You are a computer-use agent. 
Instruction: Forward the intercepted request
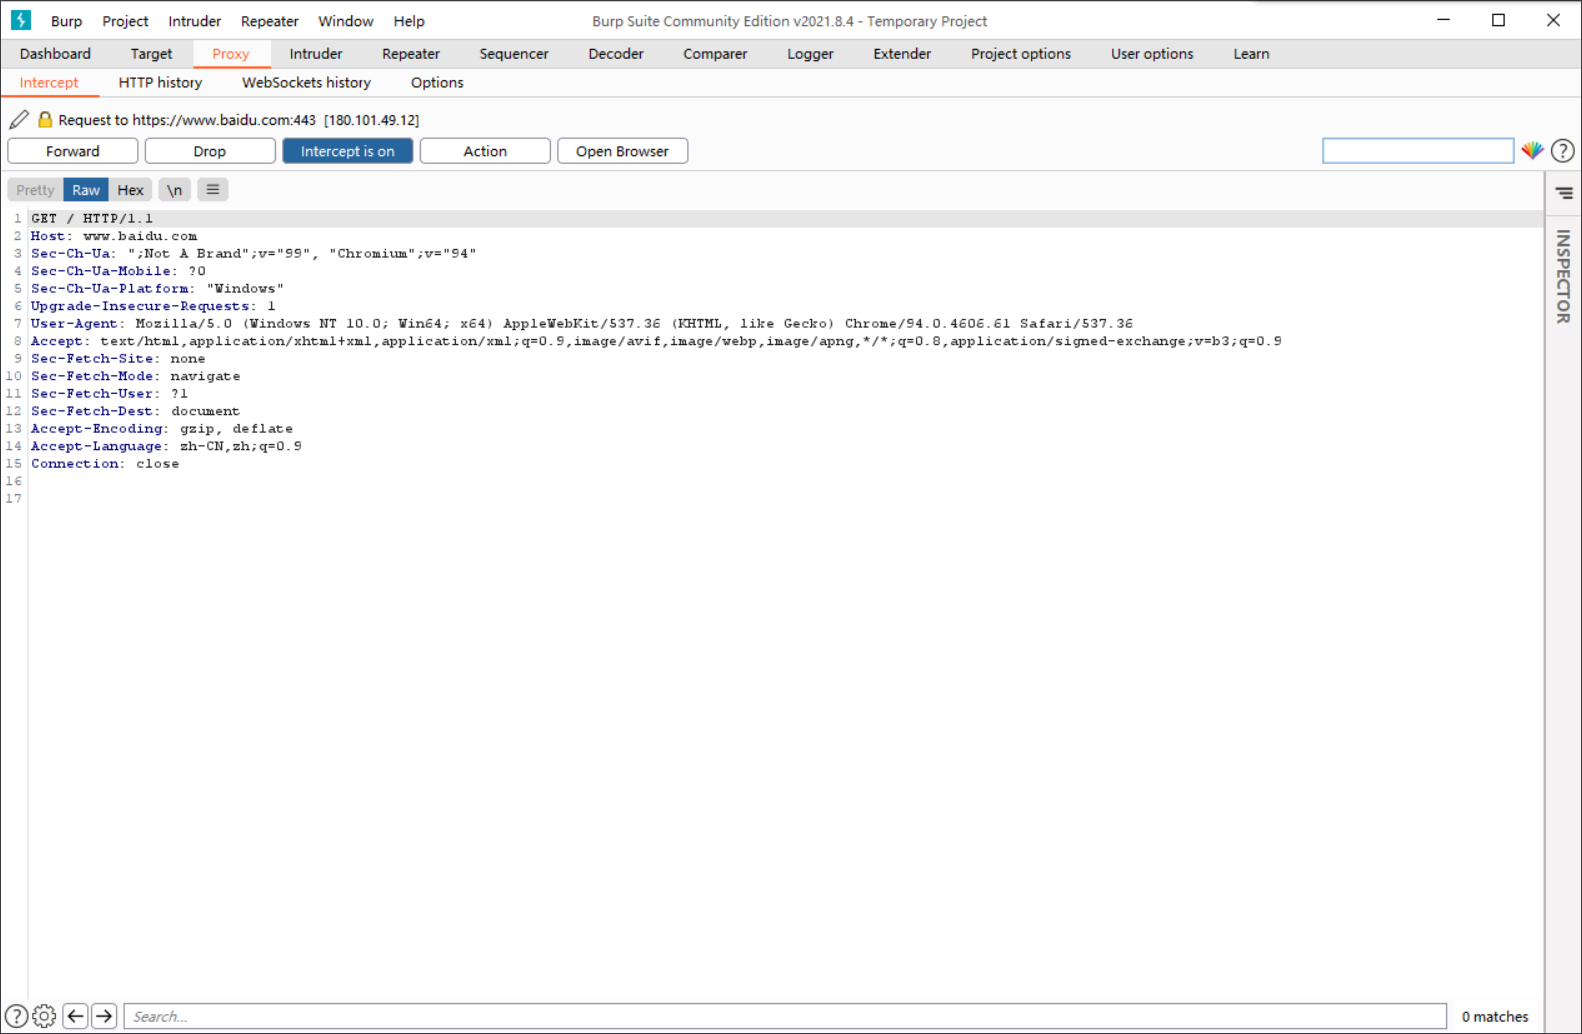[x=72, y=151]
